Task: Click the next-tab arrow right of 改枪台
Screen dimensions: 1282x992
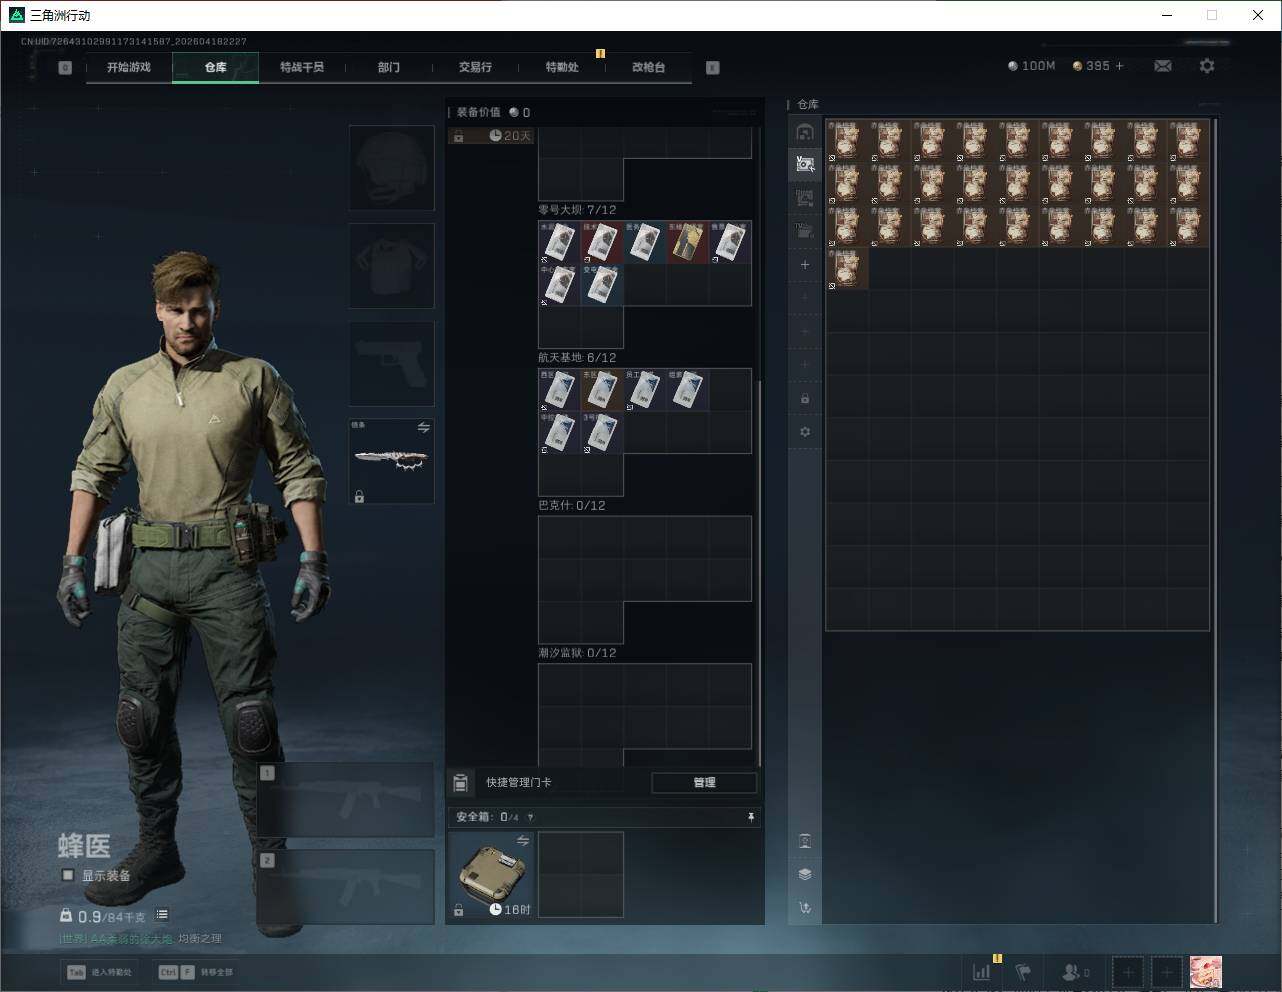Action: (x=713, y=68)
